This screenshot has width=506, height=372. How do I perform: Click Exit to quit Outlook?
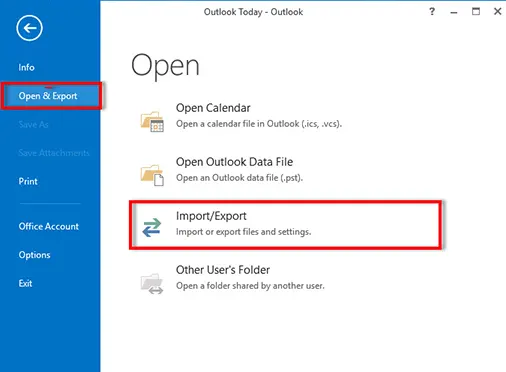25,284
